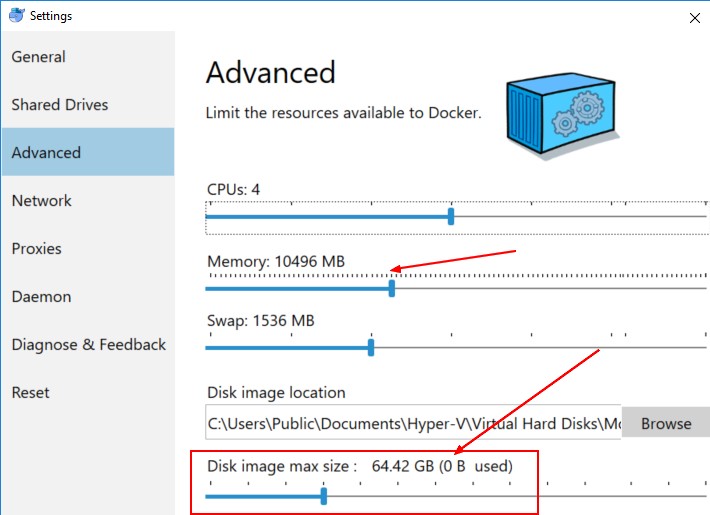
Task: Select the Advanced tab in sidebar
Action: point(46,153)
